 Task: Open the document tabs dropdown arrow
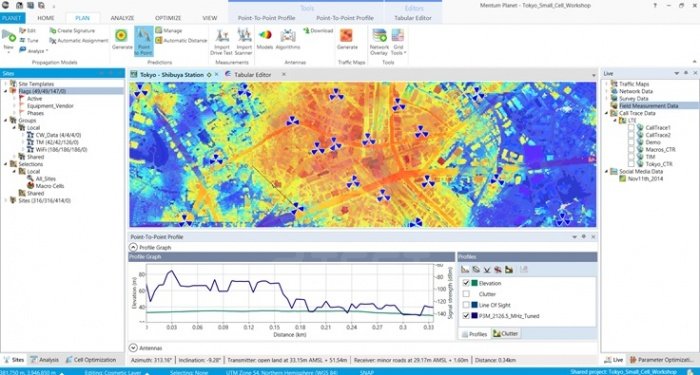tap(593, 75)
